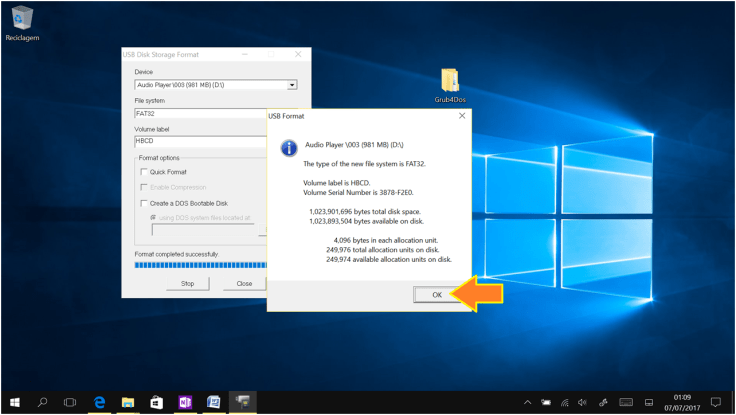The height and width of the screenshot is (415, 736).
Task: Open OneNote from the taskbar
Action: [184, 402]
